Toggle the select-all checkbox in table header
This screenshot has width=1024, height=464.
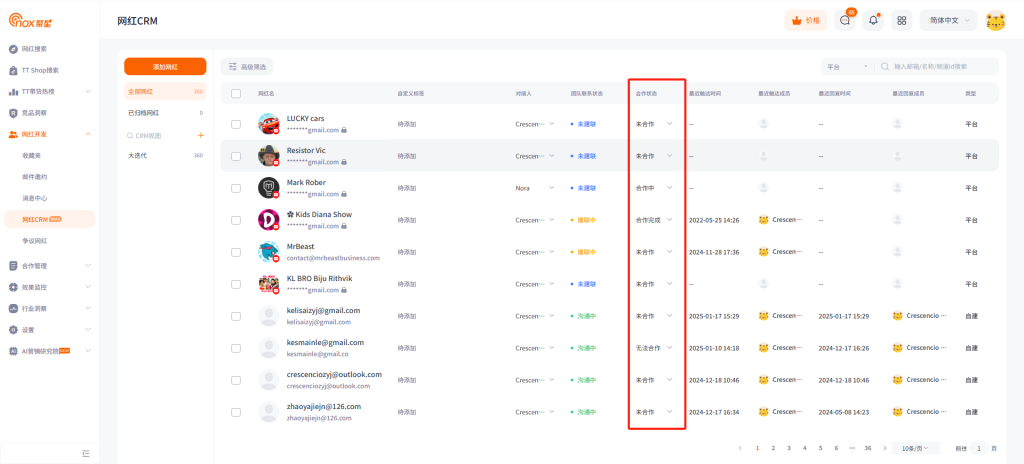(x=236, y=93)
